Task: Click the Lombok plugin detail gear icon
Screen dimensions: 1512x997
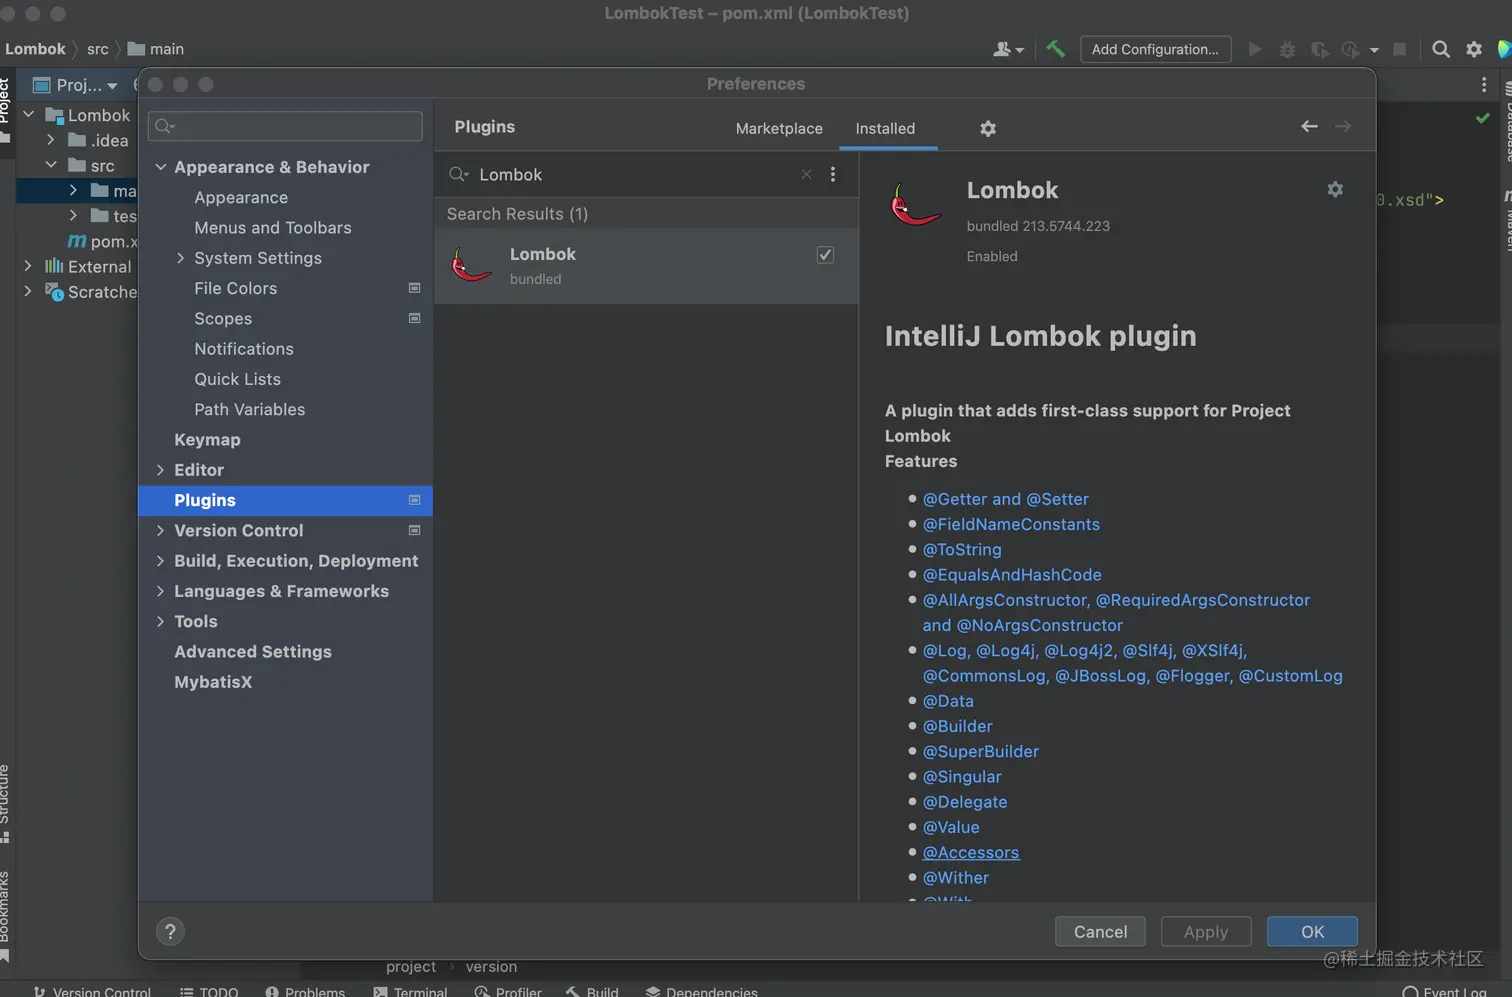Action: pos(1335,189)
